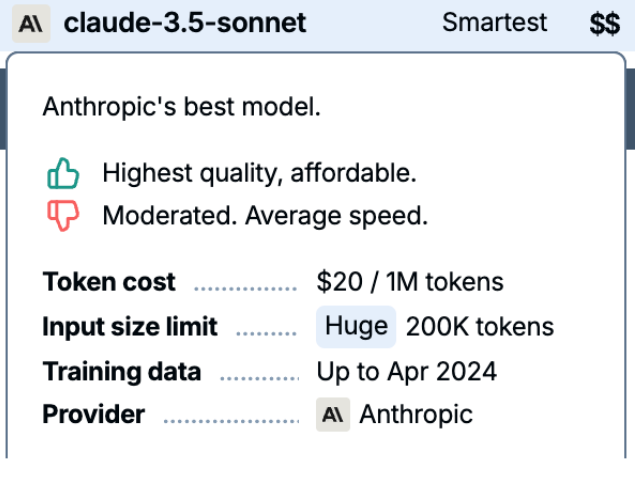Click the small Anthropic logo in Provider row
The width and height of the screenshot is (640, 480).
333,415
